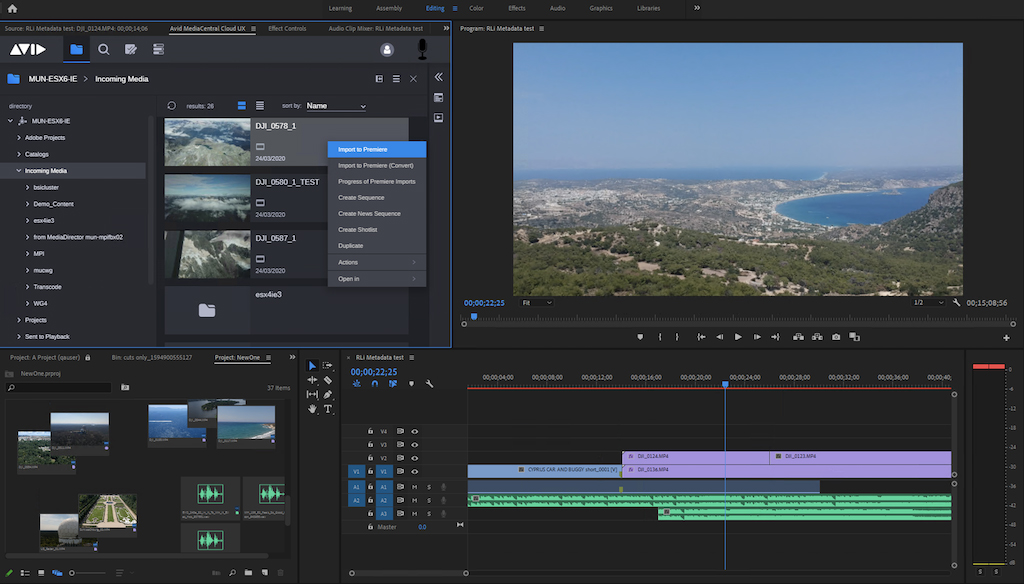Open timeline display settings wrench
The image size is (1024, 584).
pos(429,384)
